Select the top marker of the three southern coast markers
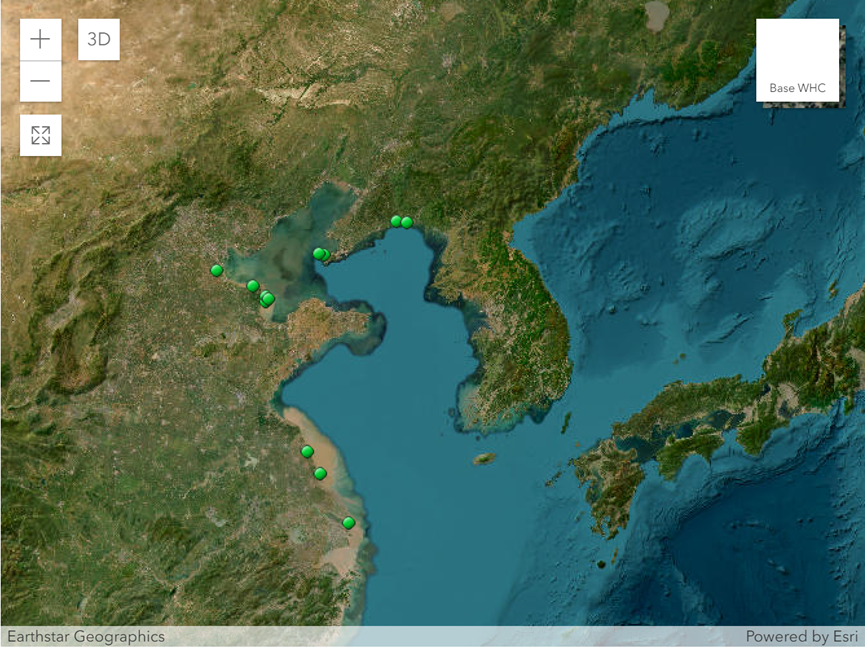 point(307,452)
